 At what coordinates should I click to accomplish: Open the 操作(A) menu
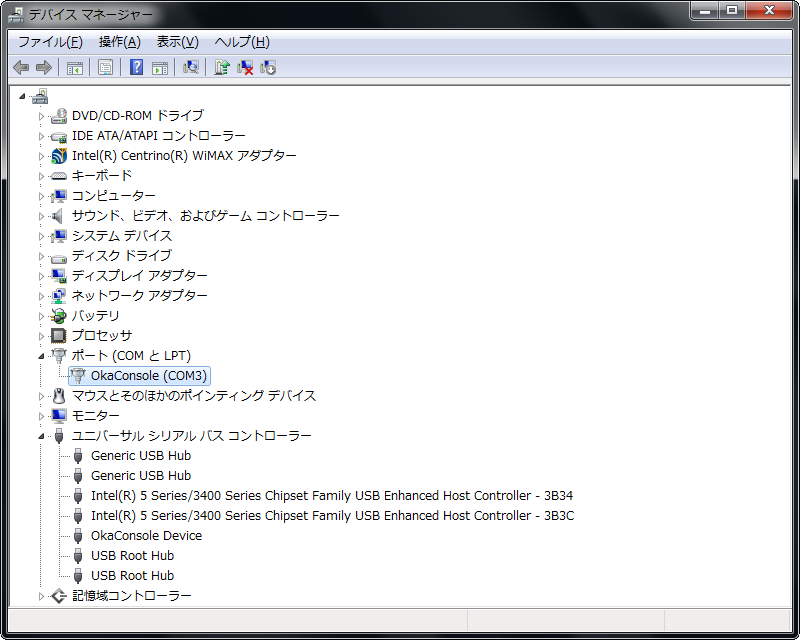[119, 42]
